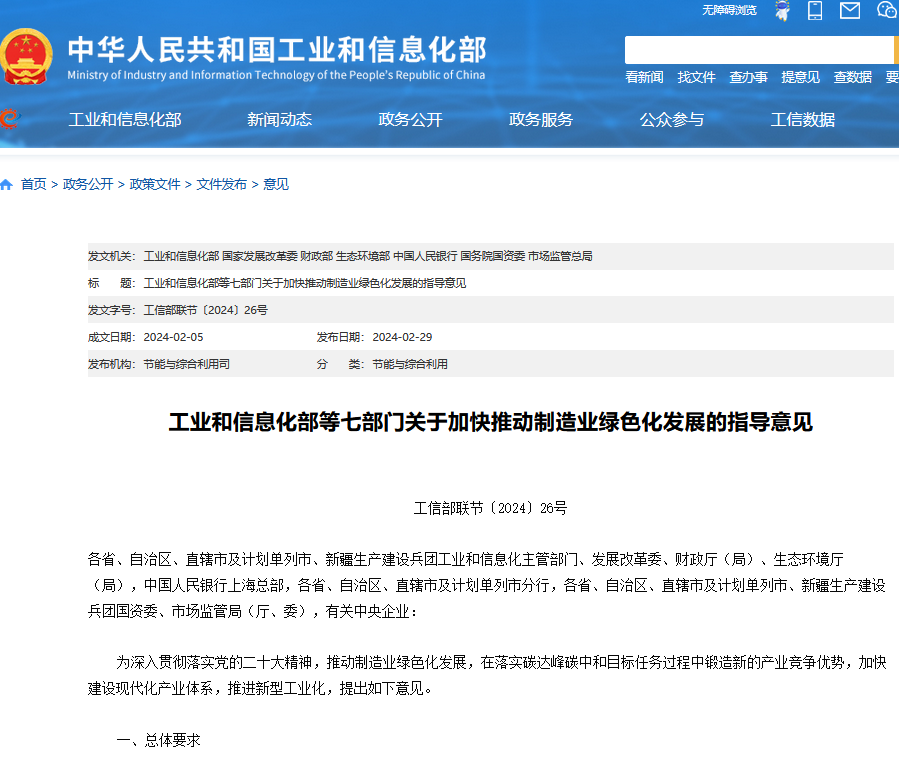Go to 政策文件 in the breadcrumb
Viewport: 899px width, 780px height.
coord(155,184)
